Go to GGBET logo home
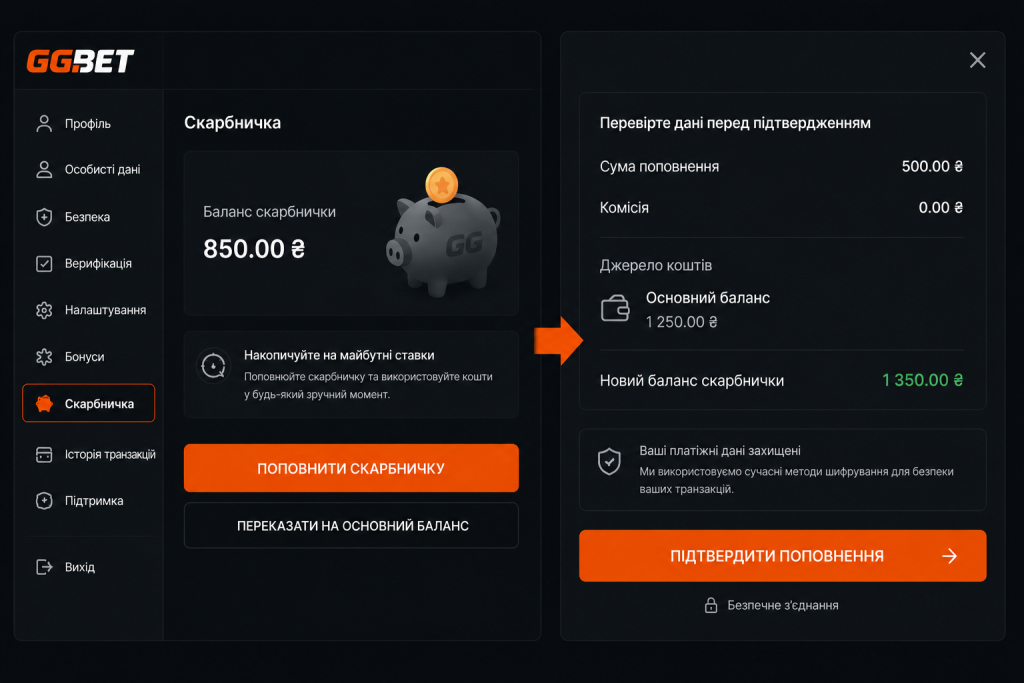 [80, 61]
